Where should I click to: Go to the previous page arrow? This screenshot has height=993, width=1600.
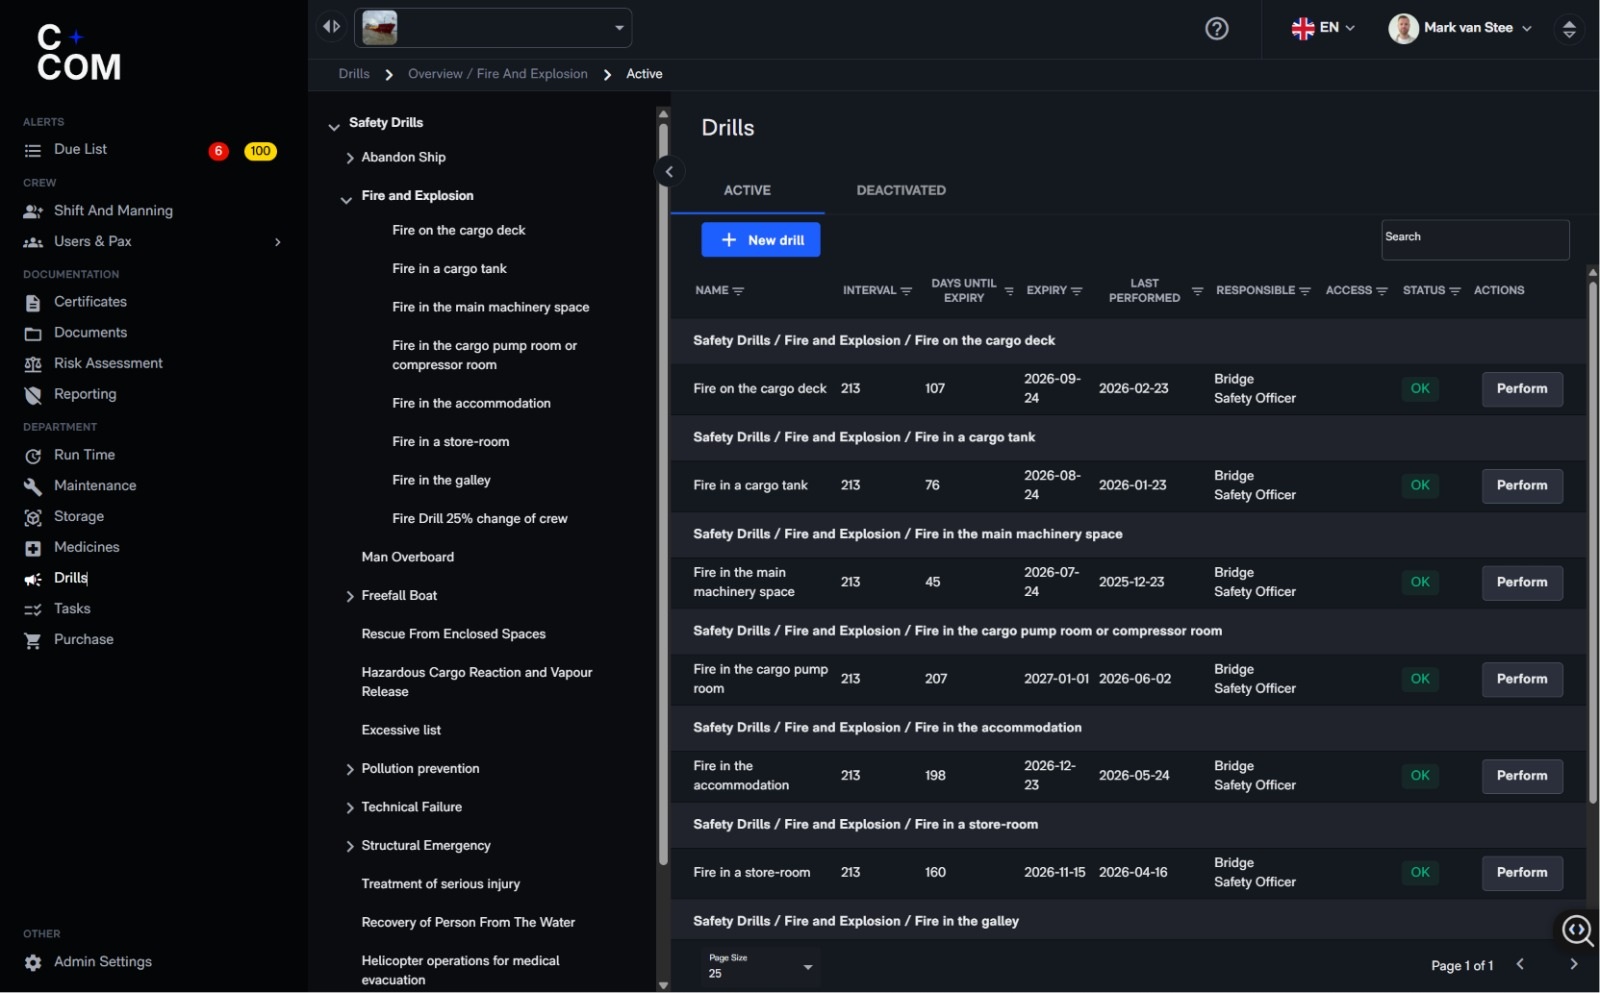coord(1520,964)
